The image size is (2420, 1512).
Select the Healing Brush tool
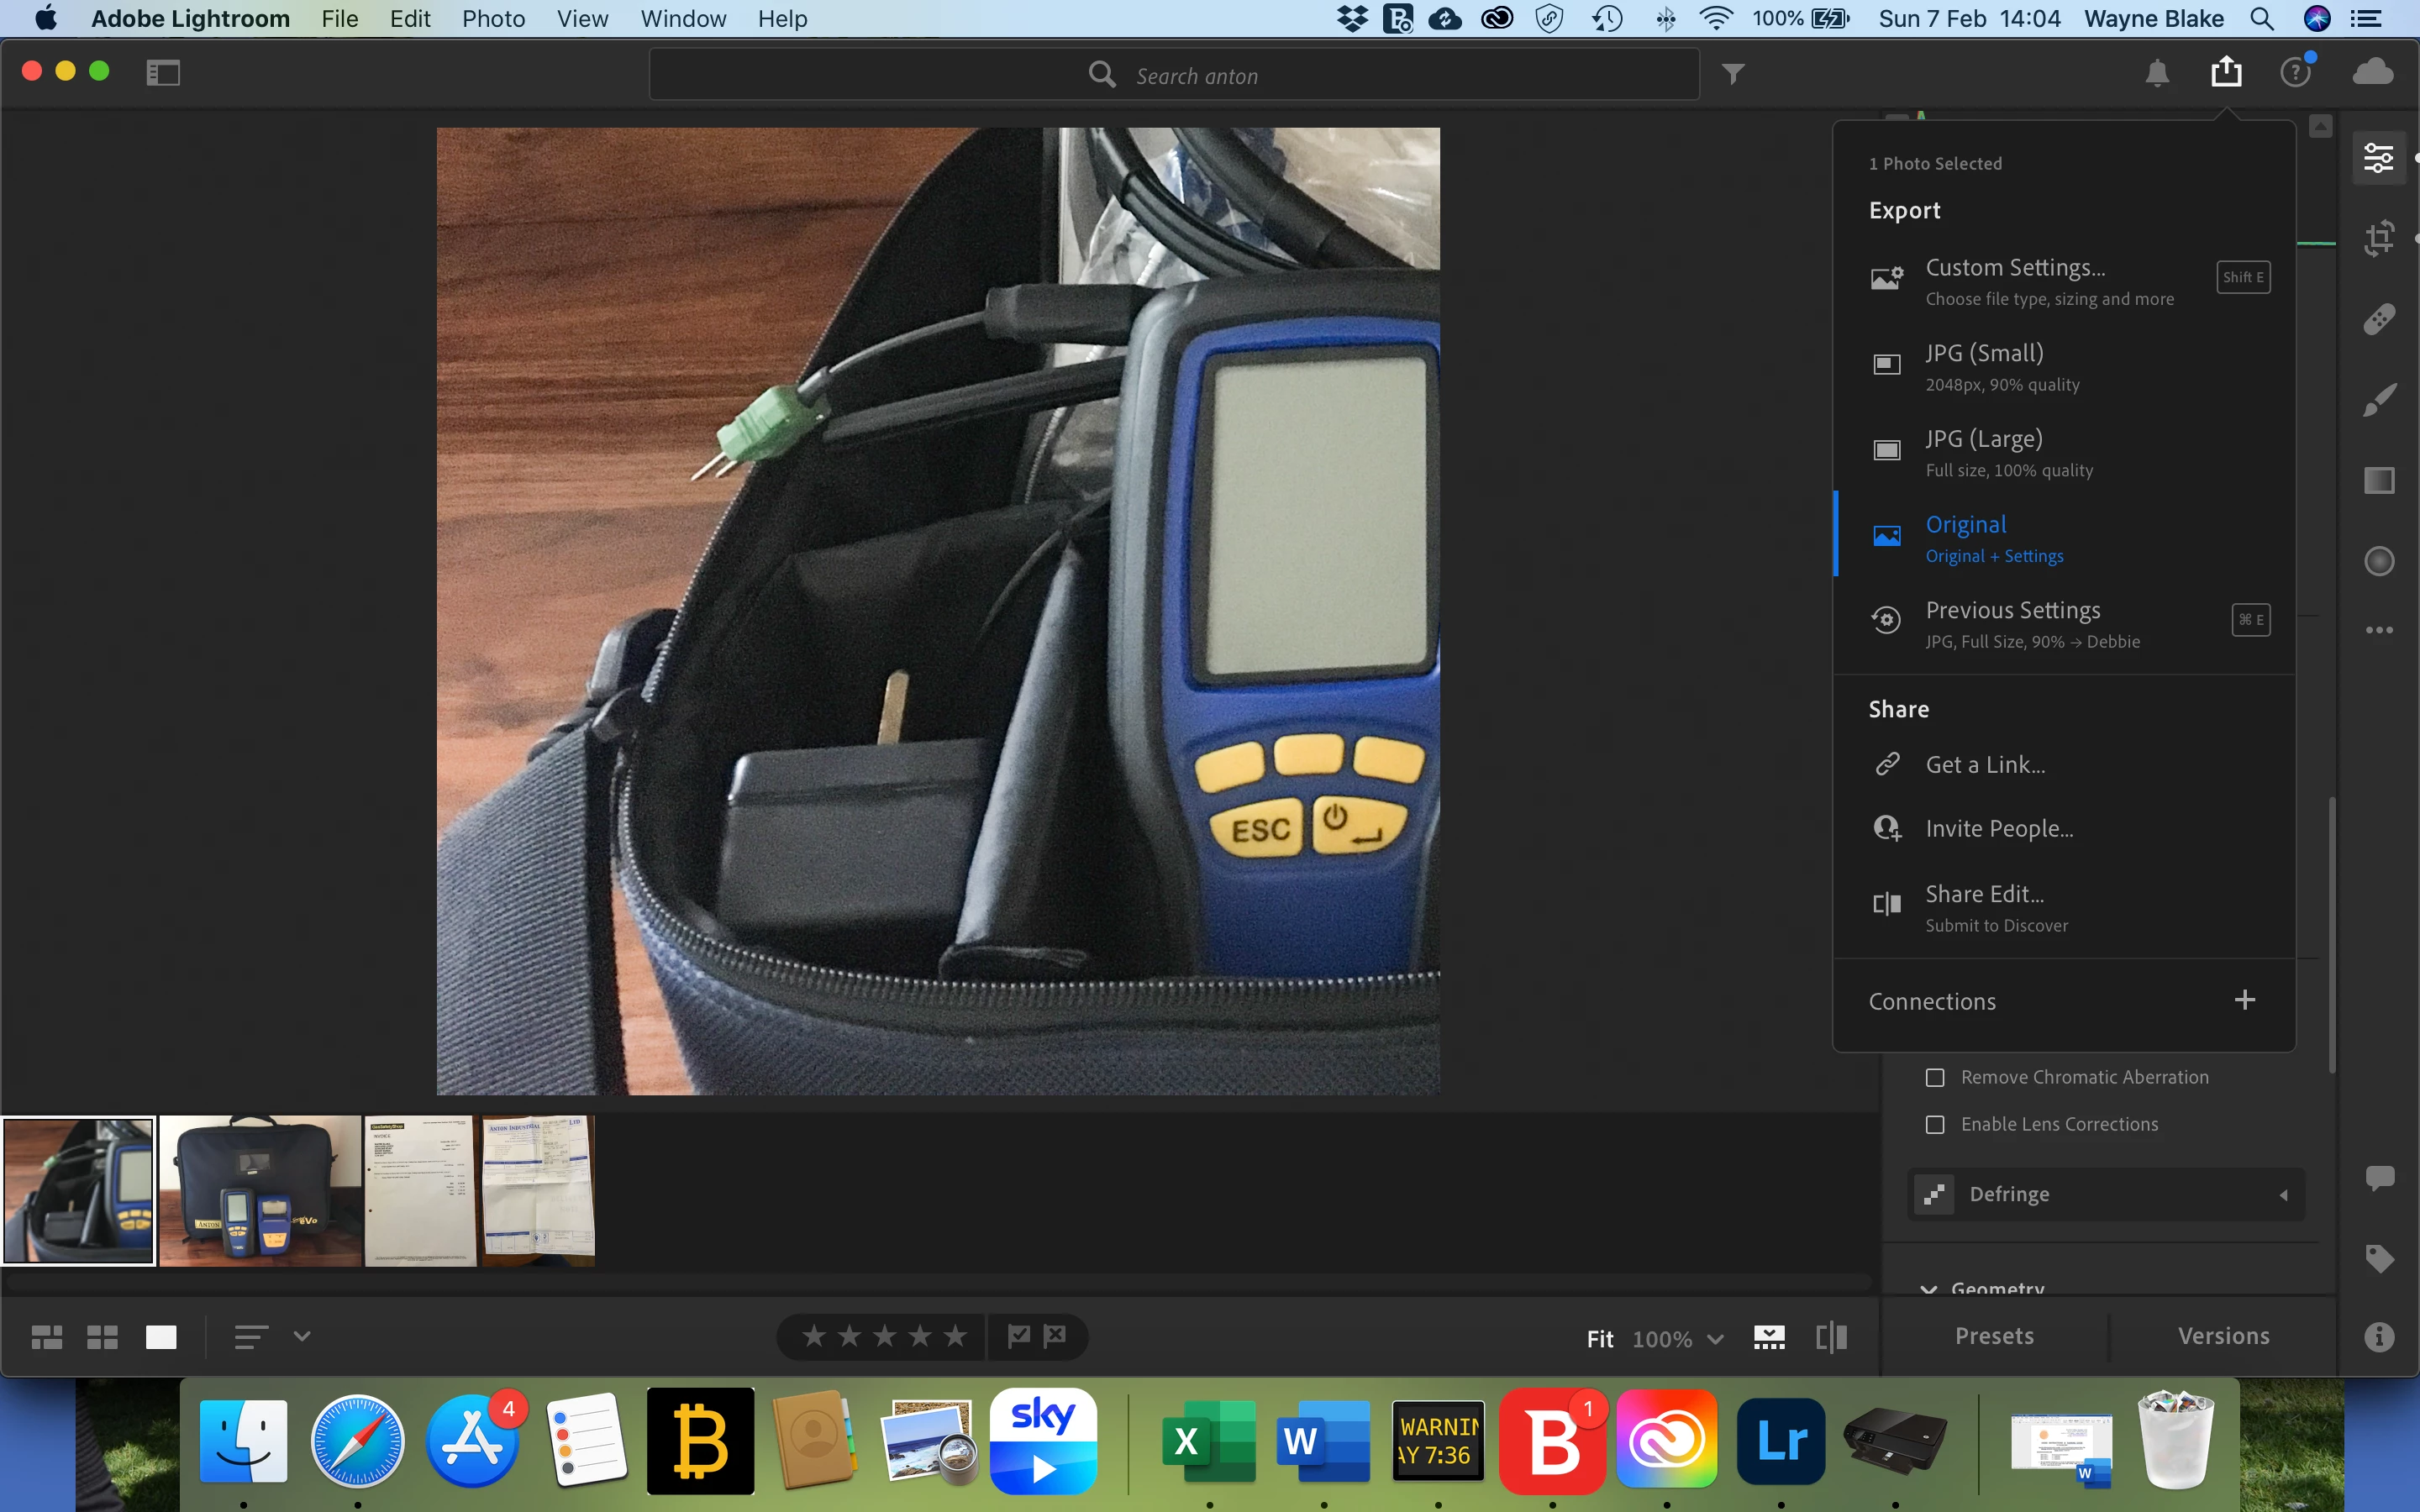(2378, 319)
